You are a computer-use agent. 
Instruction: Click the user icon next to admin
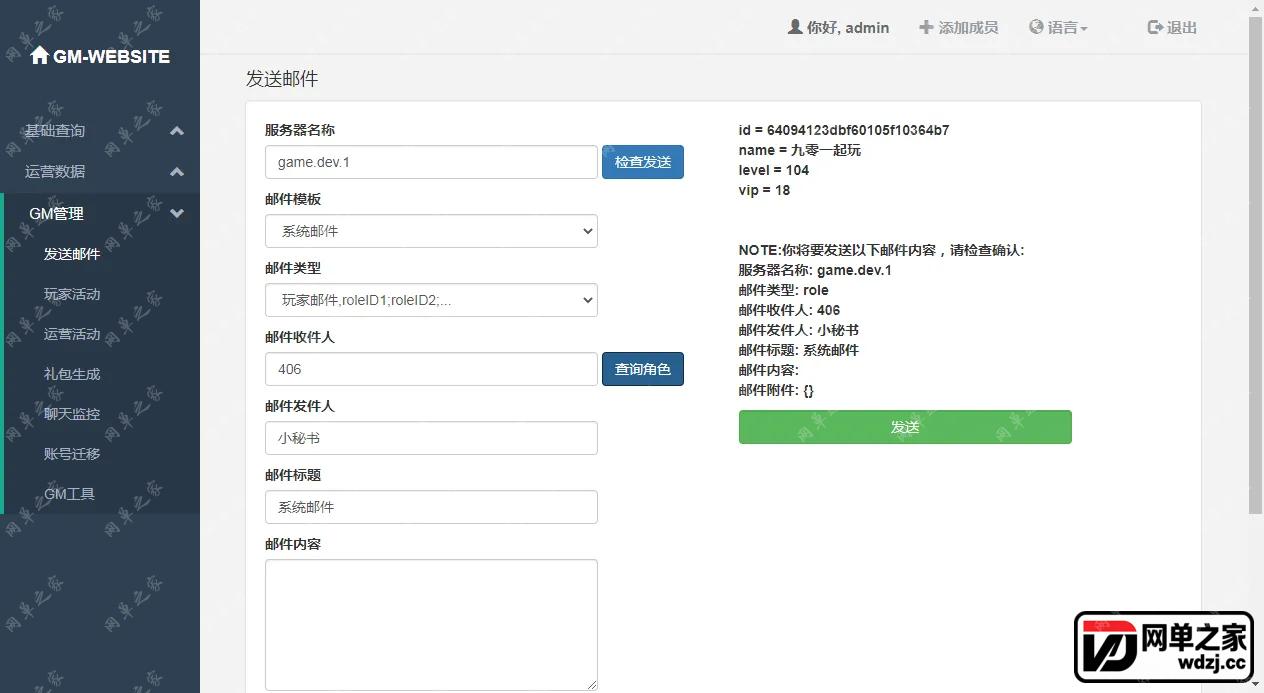tap(795, 27)
